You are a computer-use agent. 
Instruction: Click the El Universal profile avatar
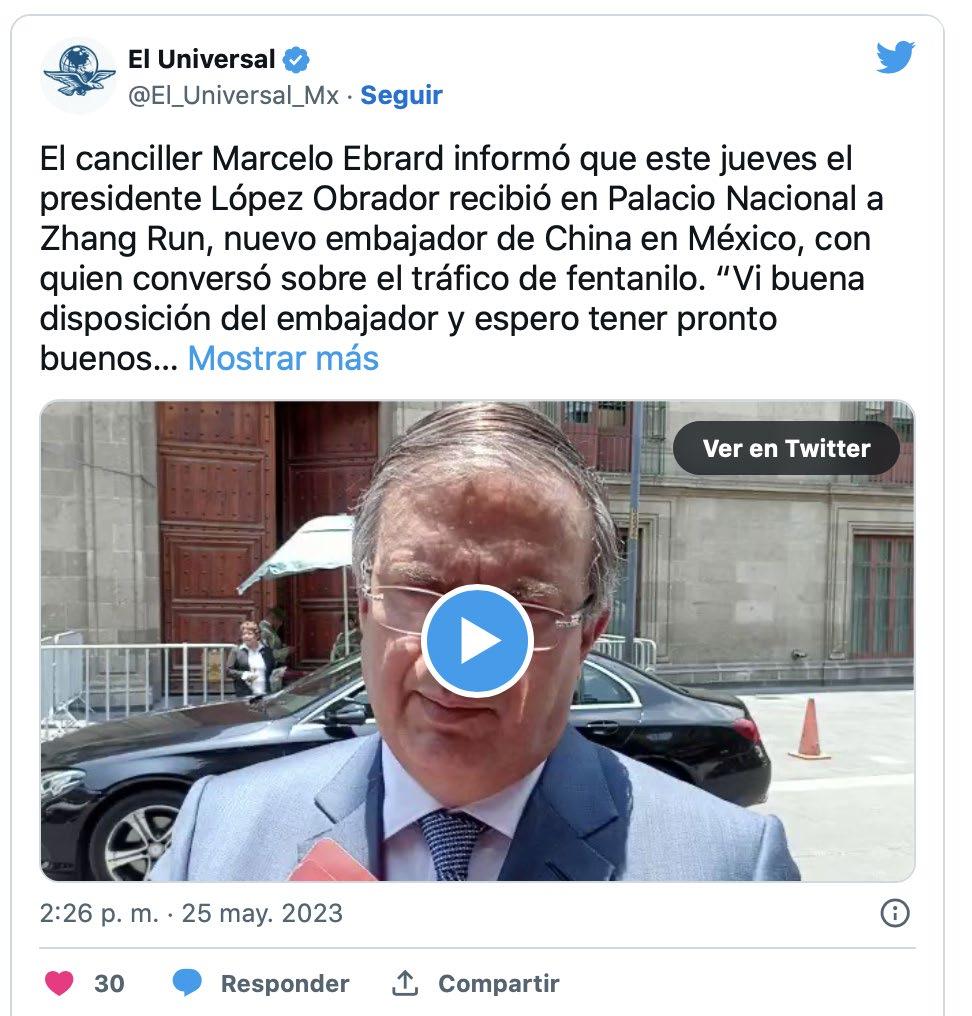(x=78, y=75)
